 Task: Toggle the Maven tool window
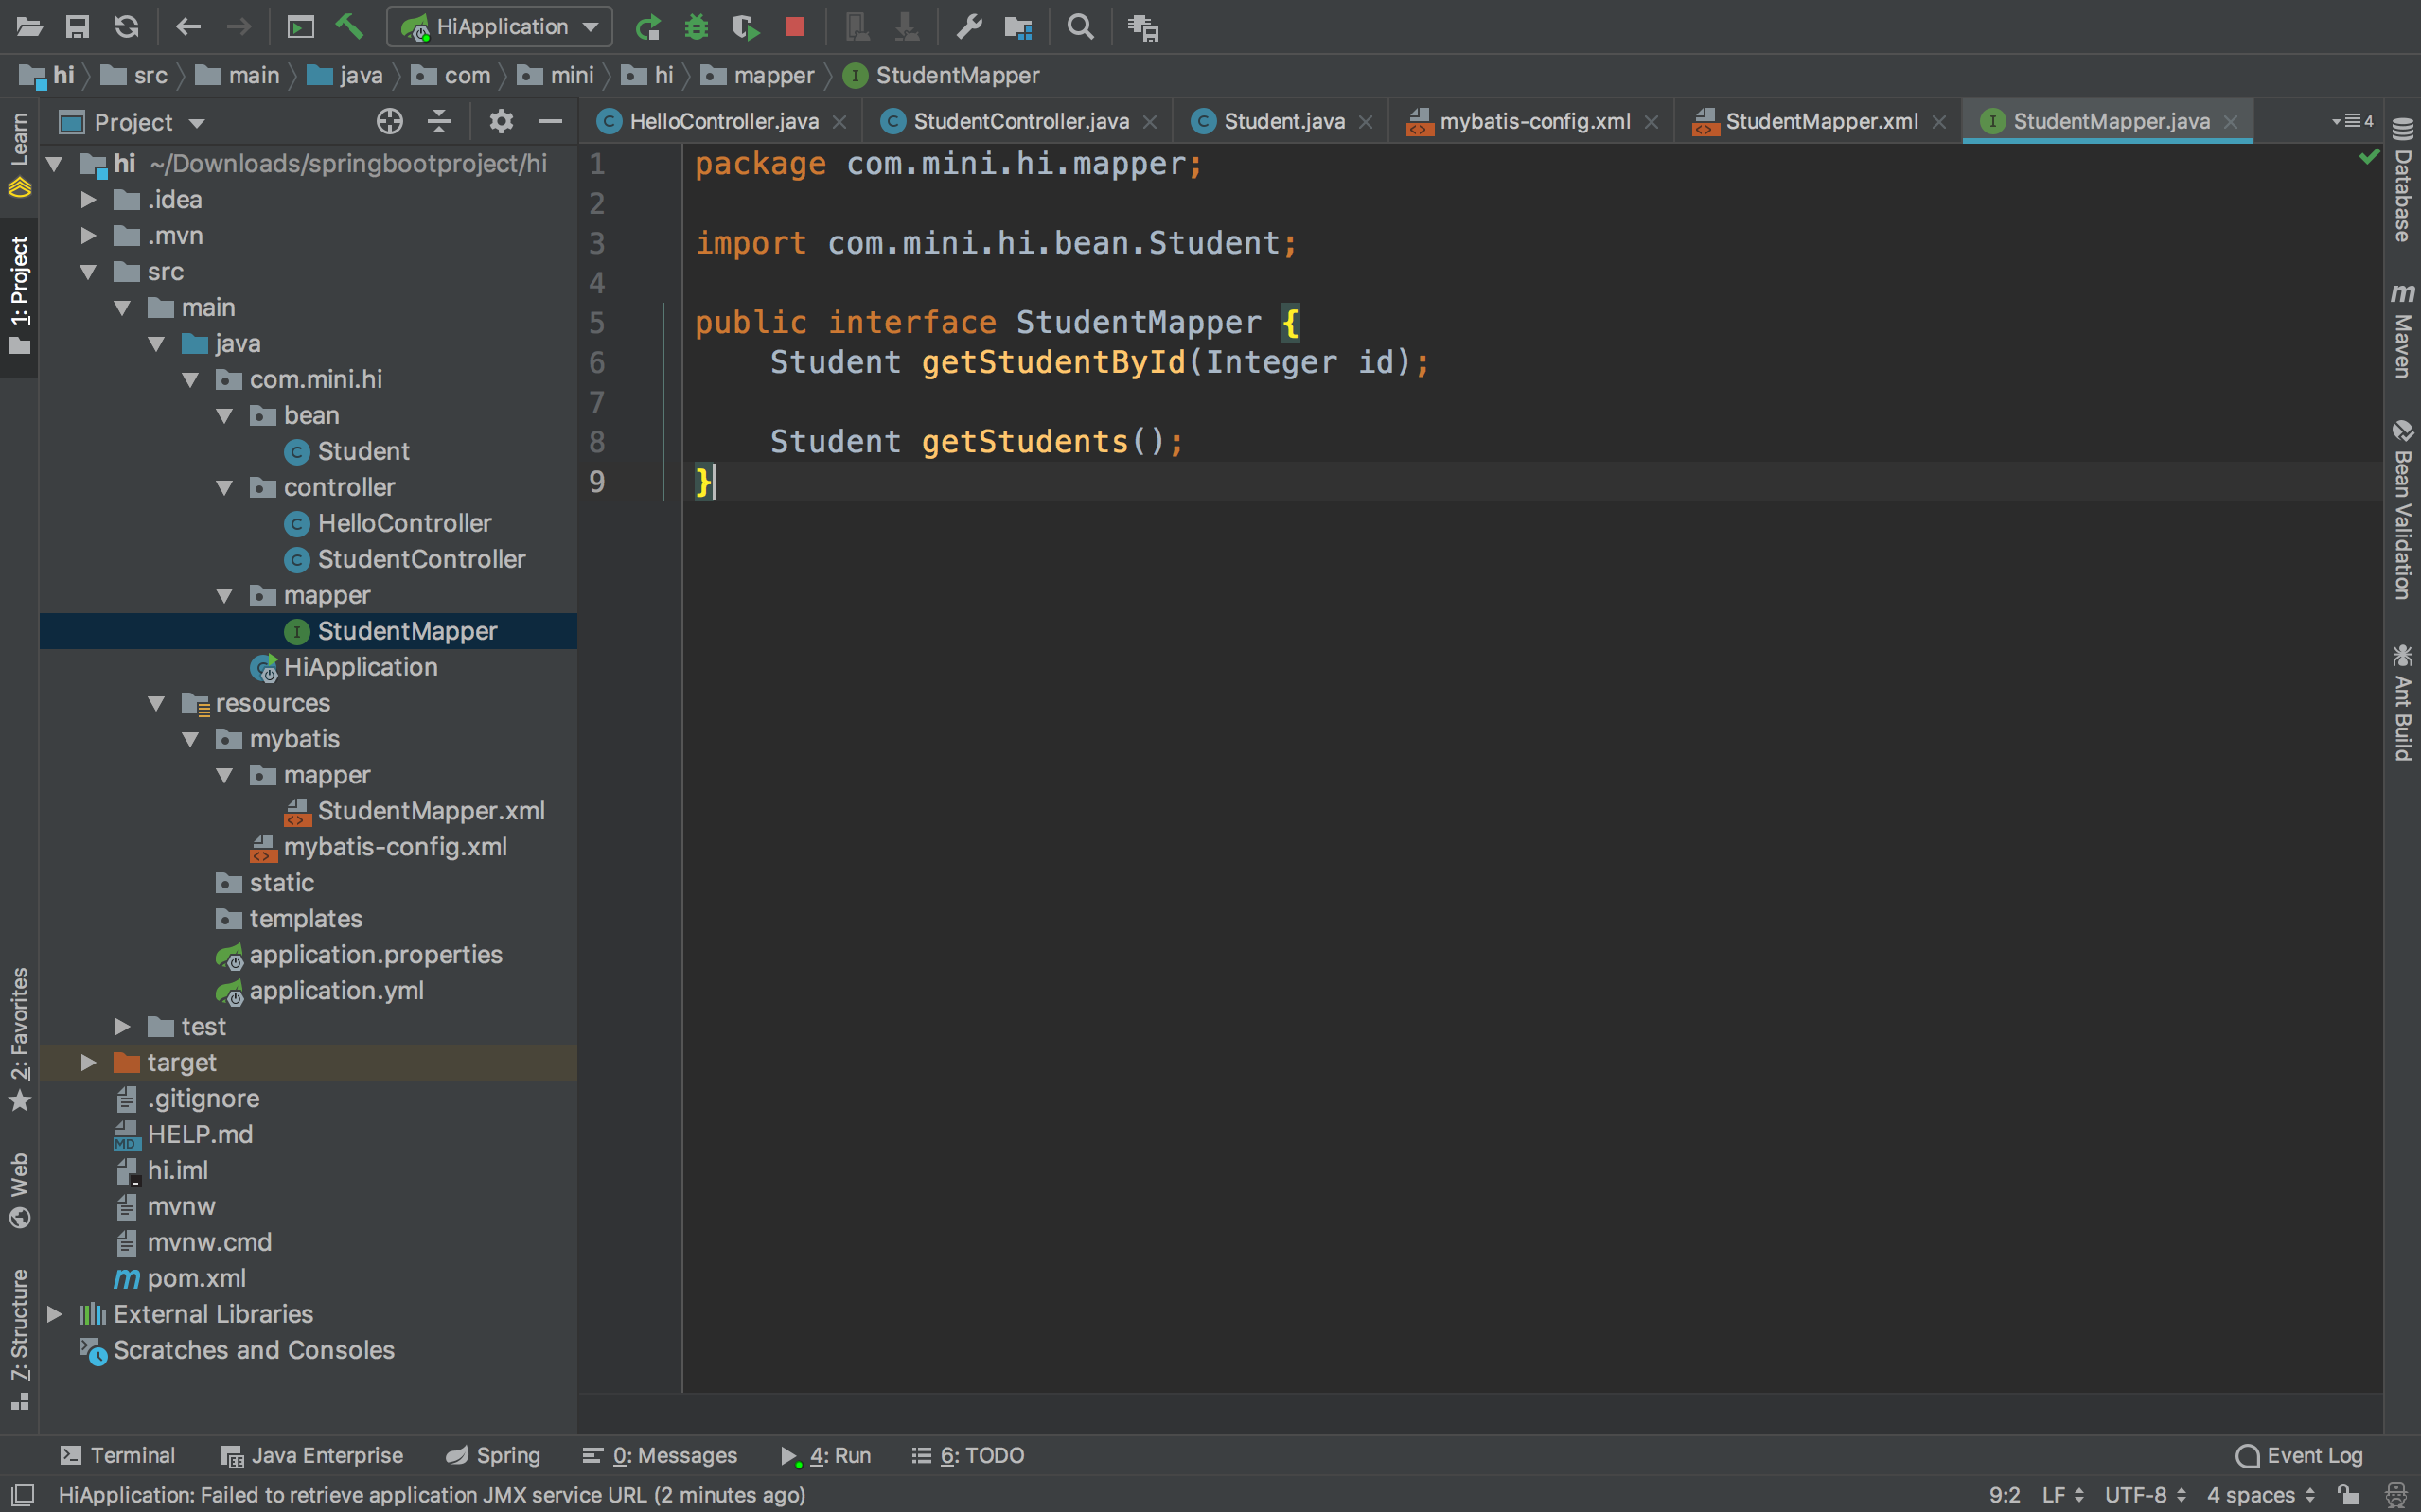pos(2402,332)
